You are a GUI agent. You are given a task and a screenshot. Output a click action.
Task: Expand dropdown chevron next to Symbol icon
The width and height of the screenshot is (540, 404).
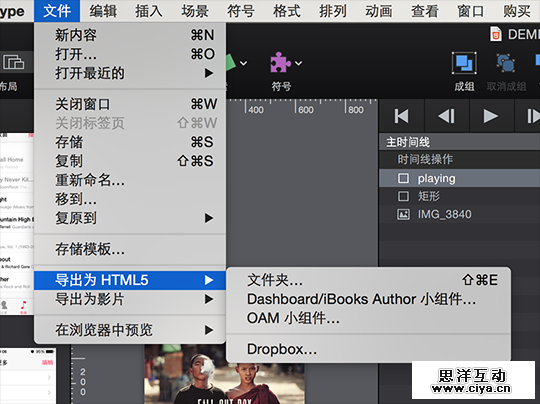(298, 63)
